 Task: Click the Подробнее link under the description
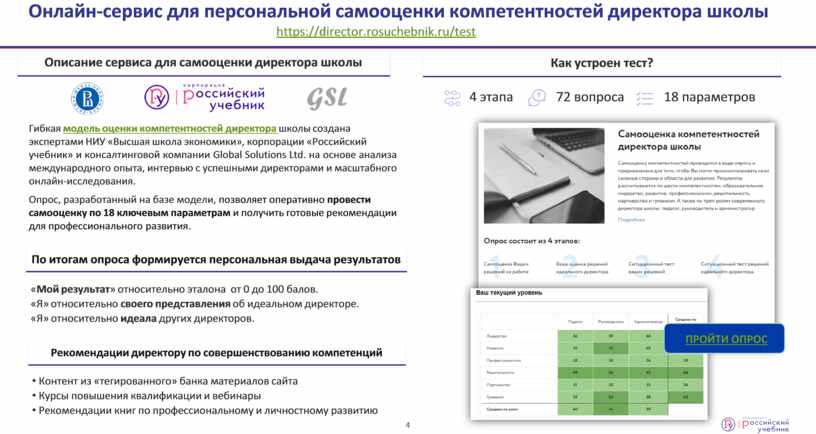coord(631,220)
